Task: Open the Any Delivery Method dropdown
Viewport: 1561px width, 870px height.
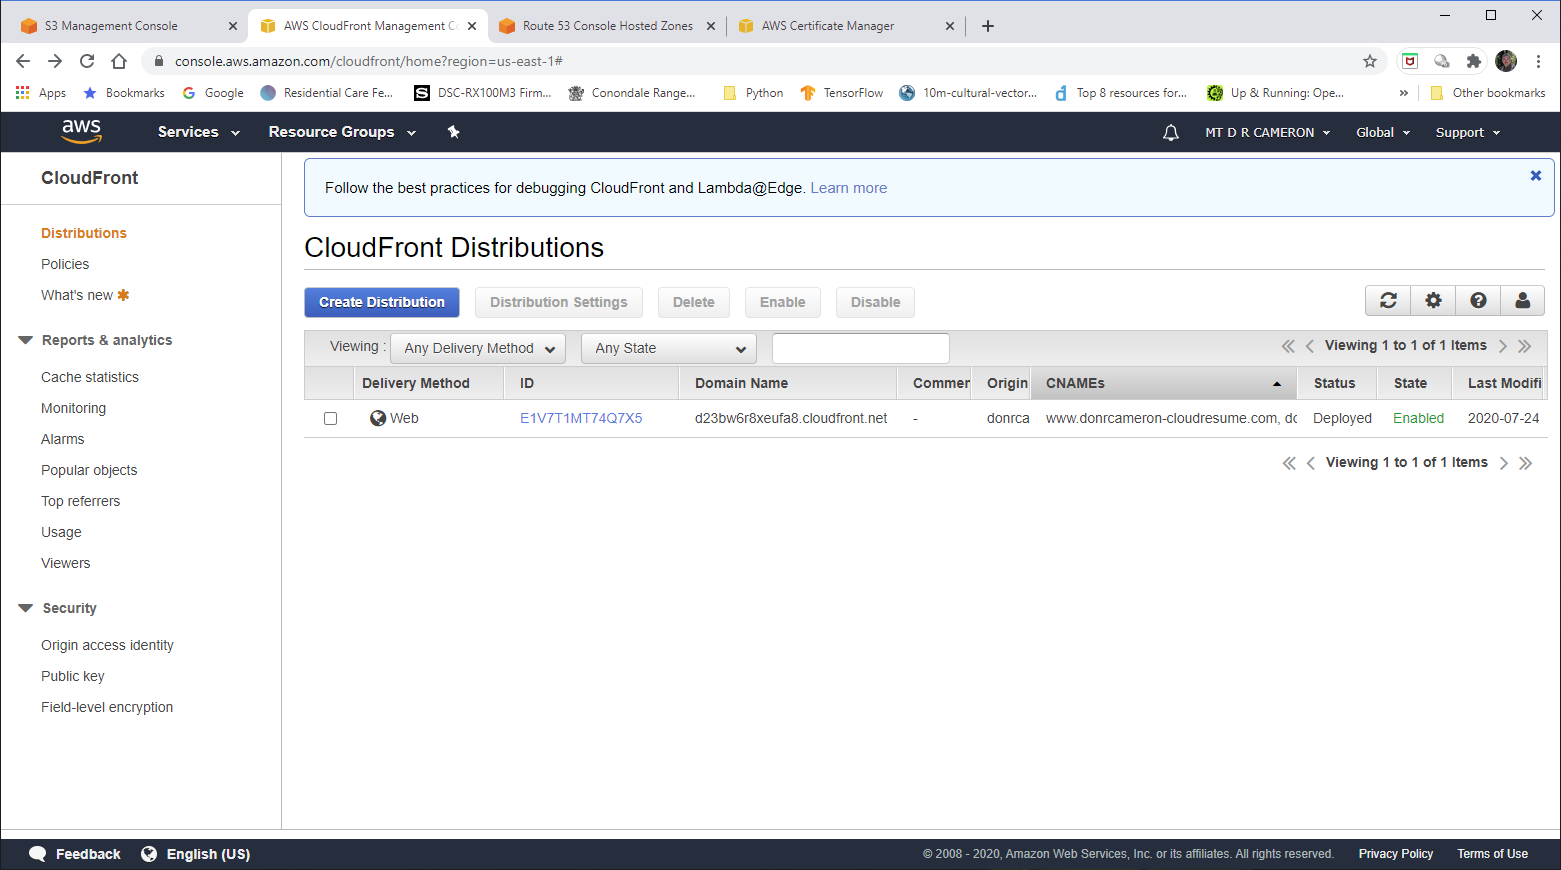Action: click(478, 348)
